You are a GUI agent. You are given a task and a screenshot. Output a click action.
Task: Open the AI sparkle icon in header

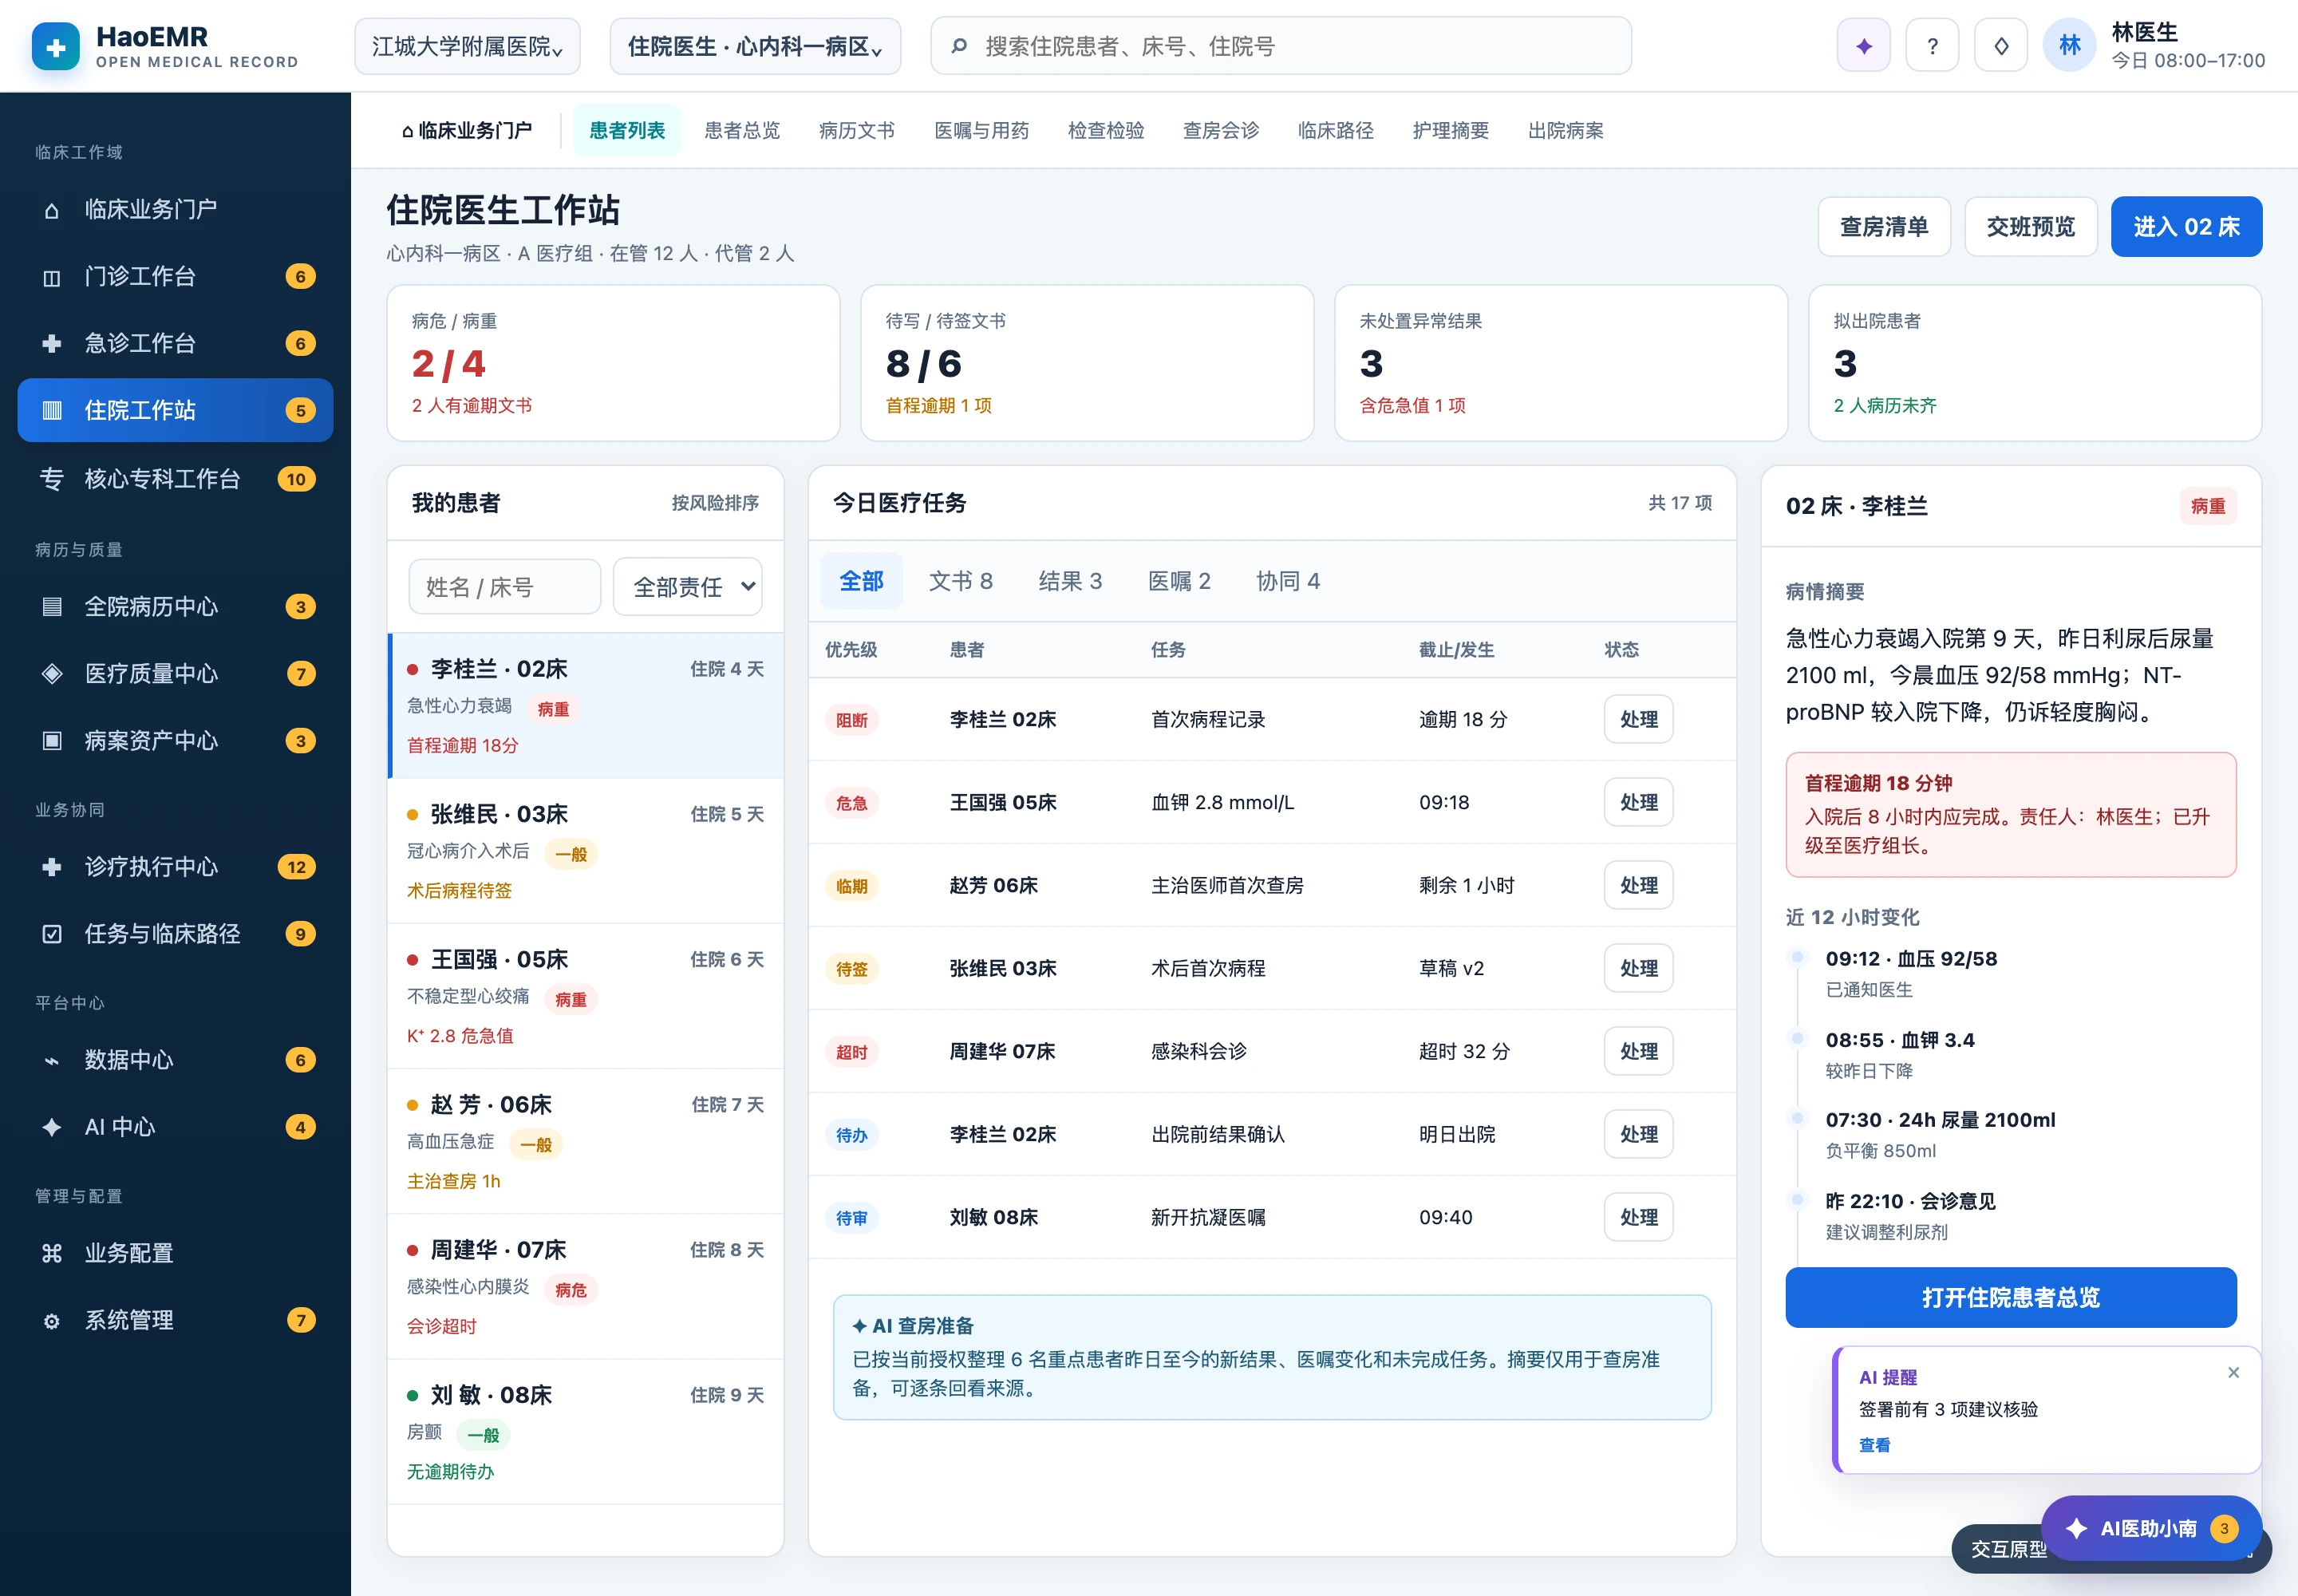point(1863,46)
